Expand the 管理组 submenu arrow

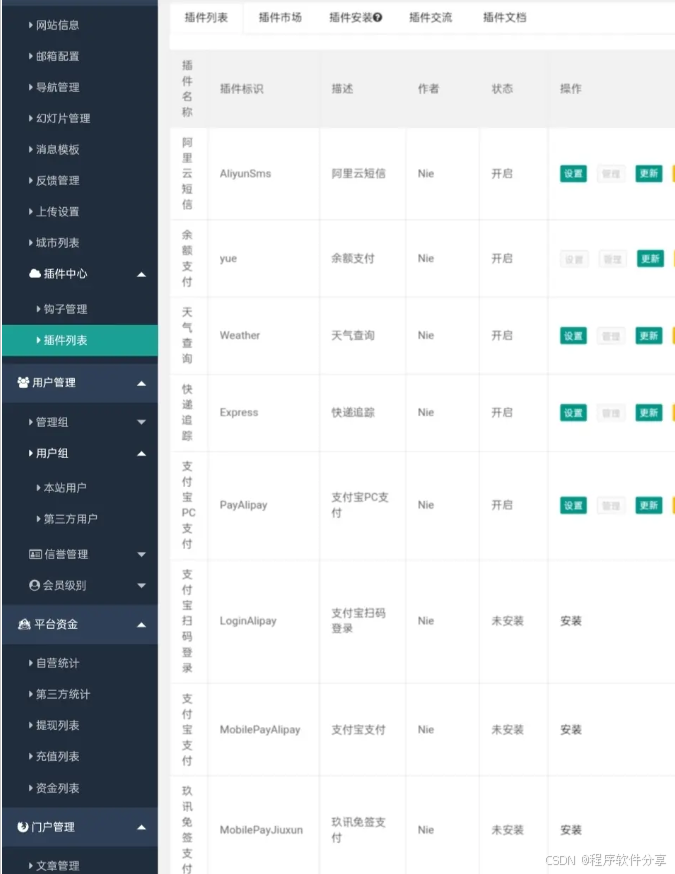141,423
